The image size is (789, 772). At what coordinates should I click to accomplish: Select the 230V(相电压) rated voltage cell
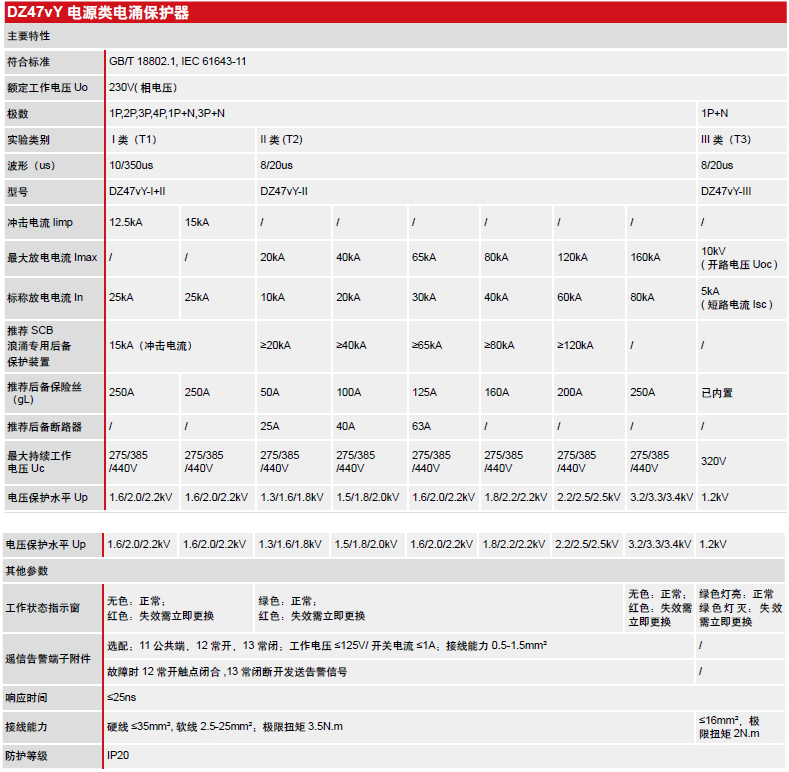pyautogui.click(x=143, y=88)
